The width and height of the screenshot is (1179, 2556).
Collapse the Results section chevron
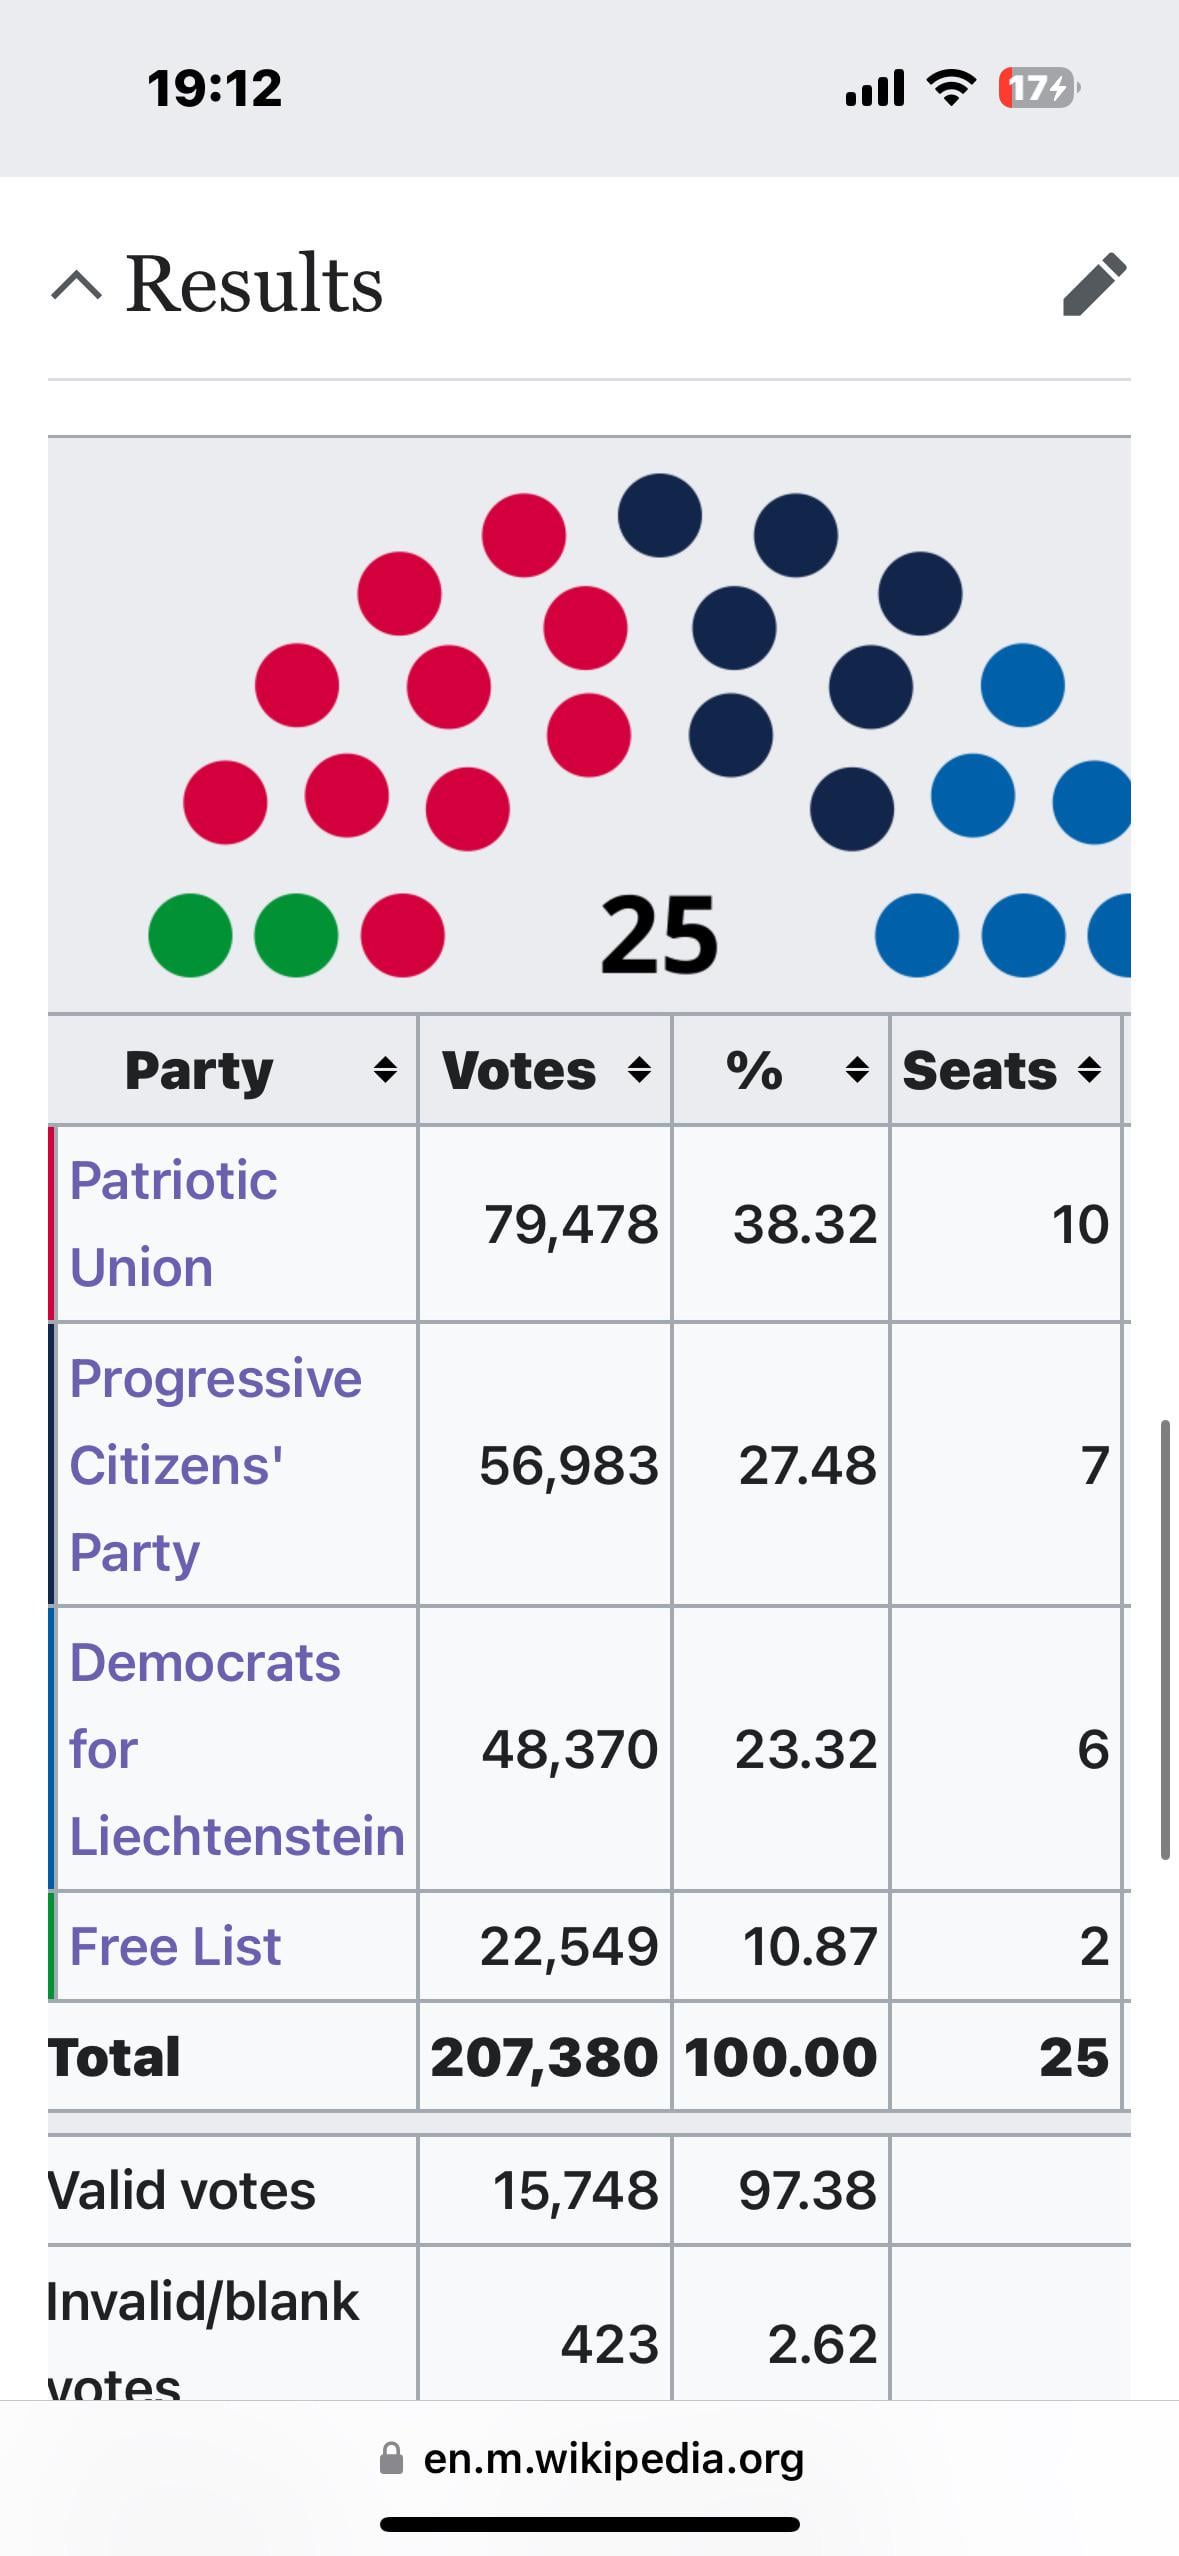click(76, 286)
